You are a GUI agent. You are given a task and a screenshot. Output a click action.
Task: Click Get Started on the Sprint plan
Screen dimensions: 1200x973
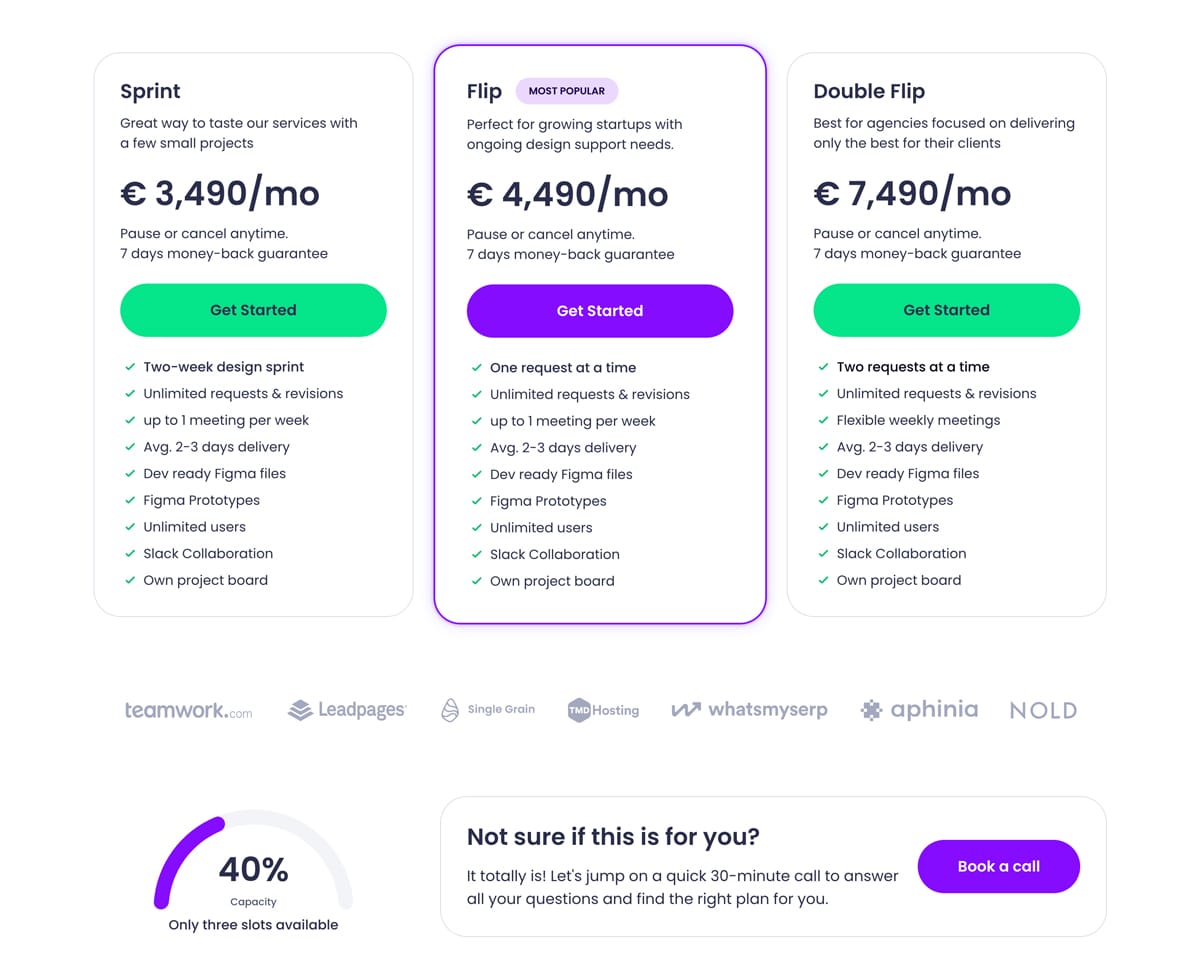253,310
